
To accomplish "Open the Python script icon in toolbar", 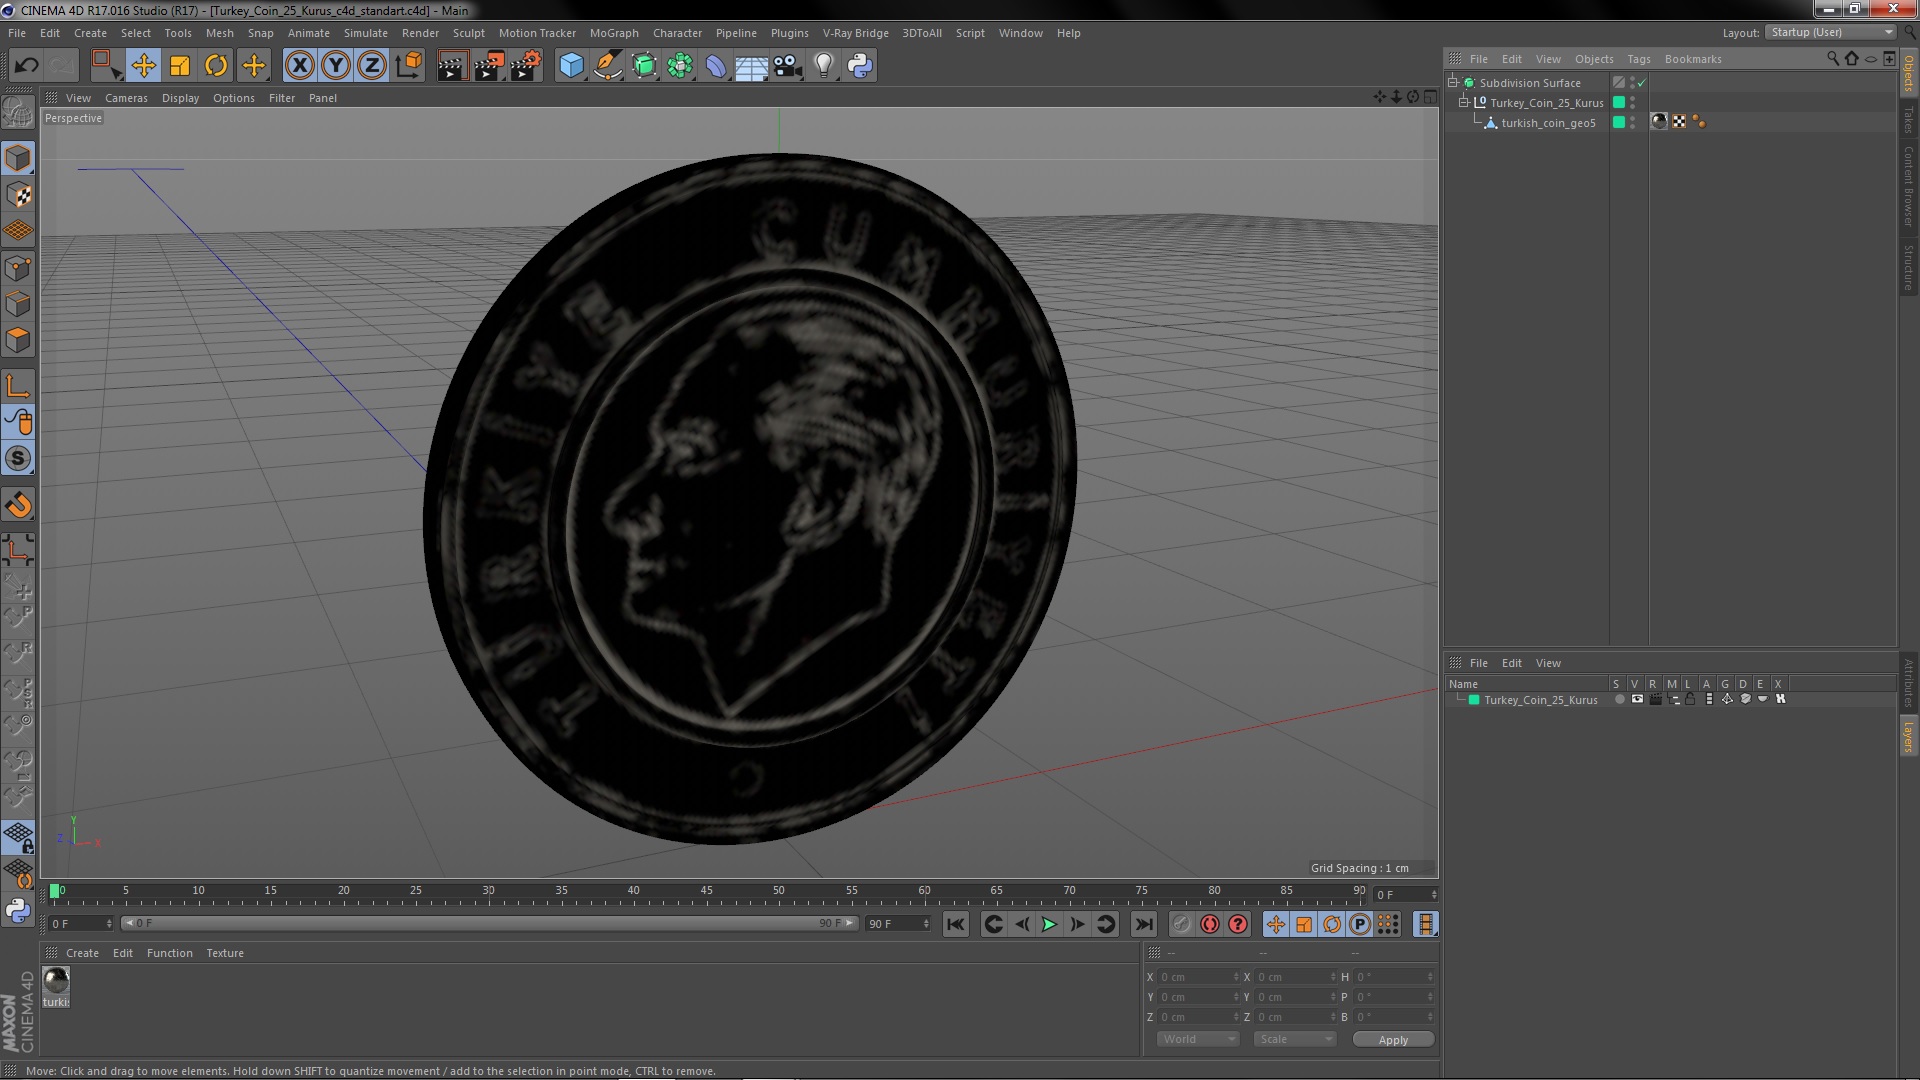I will [860, 66].
